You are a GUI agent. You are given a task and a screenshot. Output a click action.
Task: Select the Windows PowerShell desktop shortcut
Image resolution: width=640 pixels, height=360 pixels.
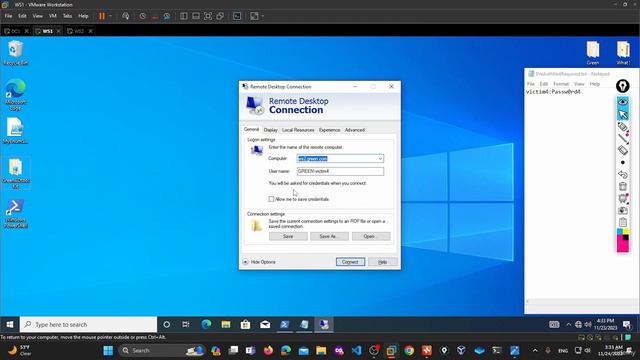coord(16,213)
